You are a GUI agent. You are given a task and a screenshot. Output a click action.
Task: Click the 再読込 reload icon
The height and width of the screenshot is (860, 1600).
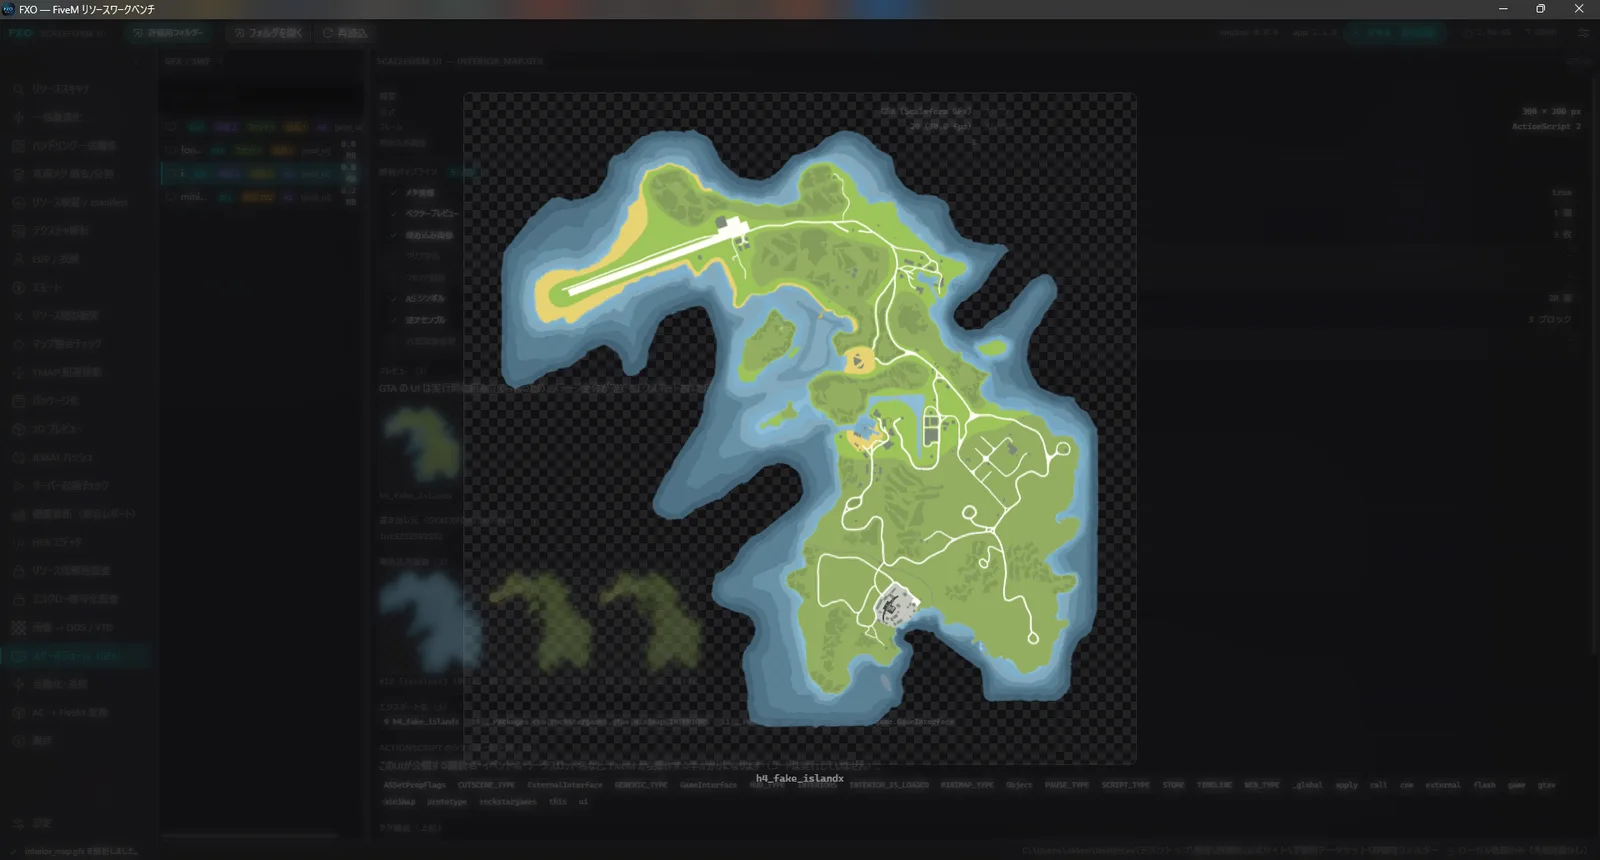(327, 33)
